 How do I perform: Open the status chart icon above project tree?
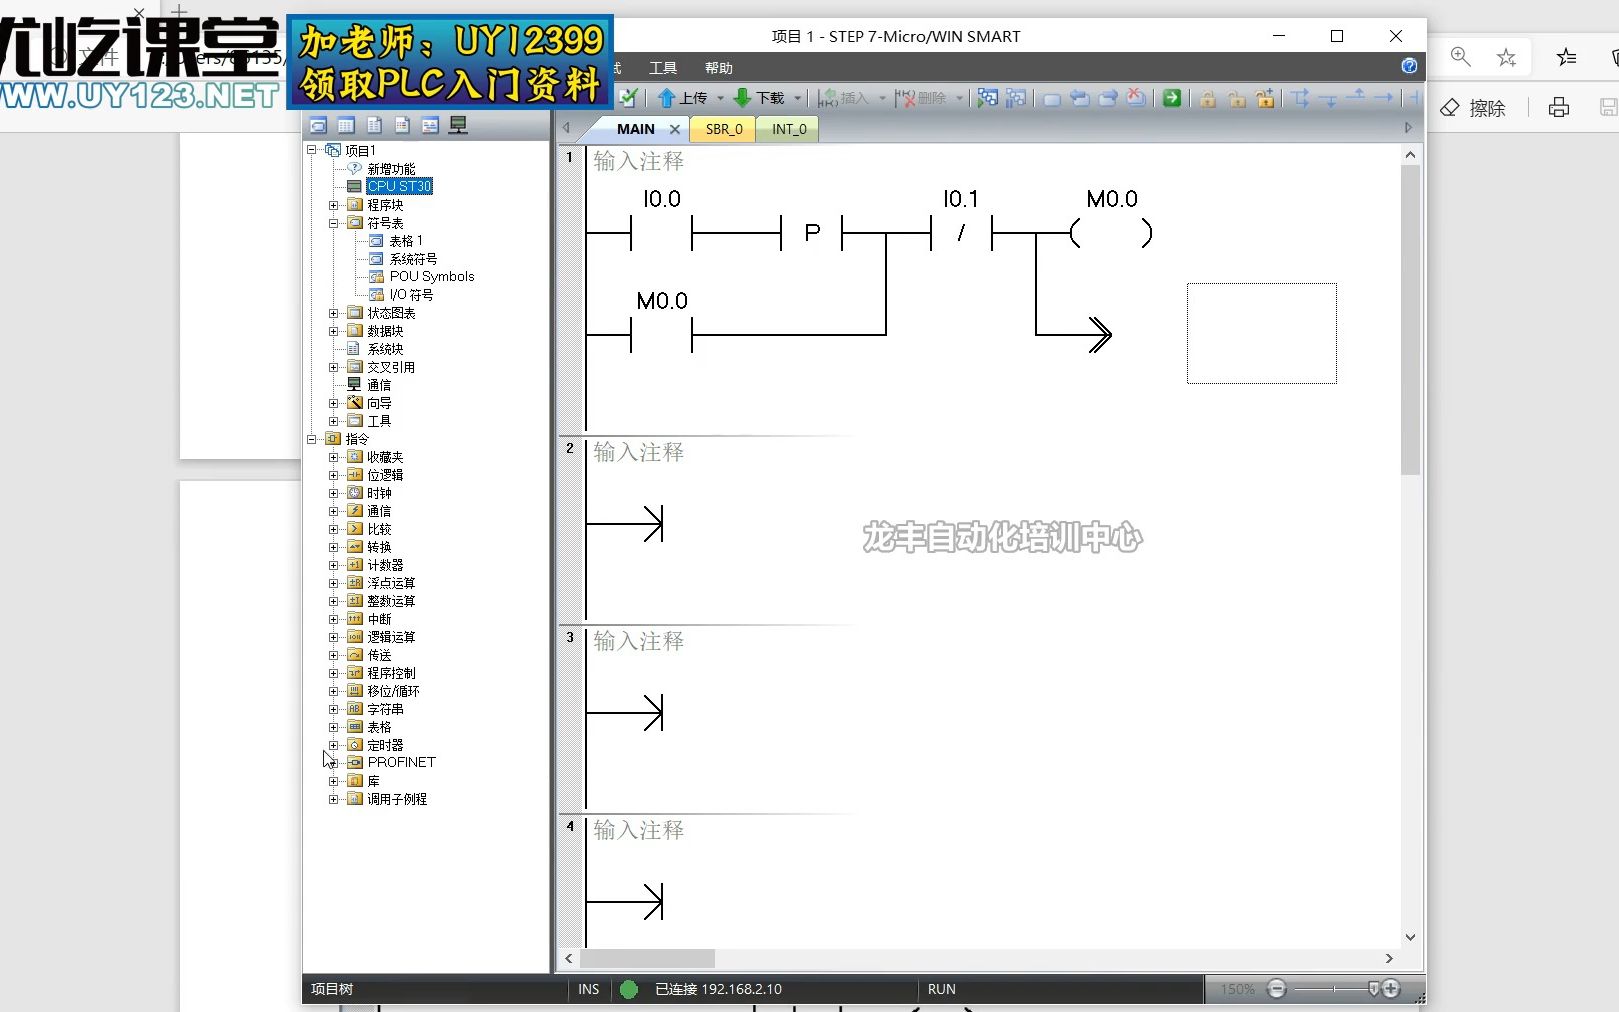[x=346, y=126]
